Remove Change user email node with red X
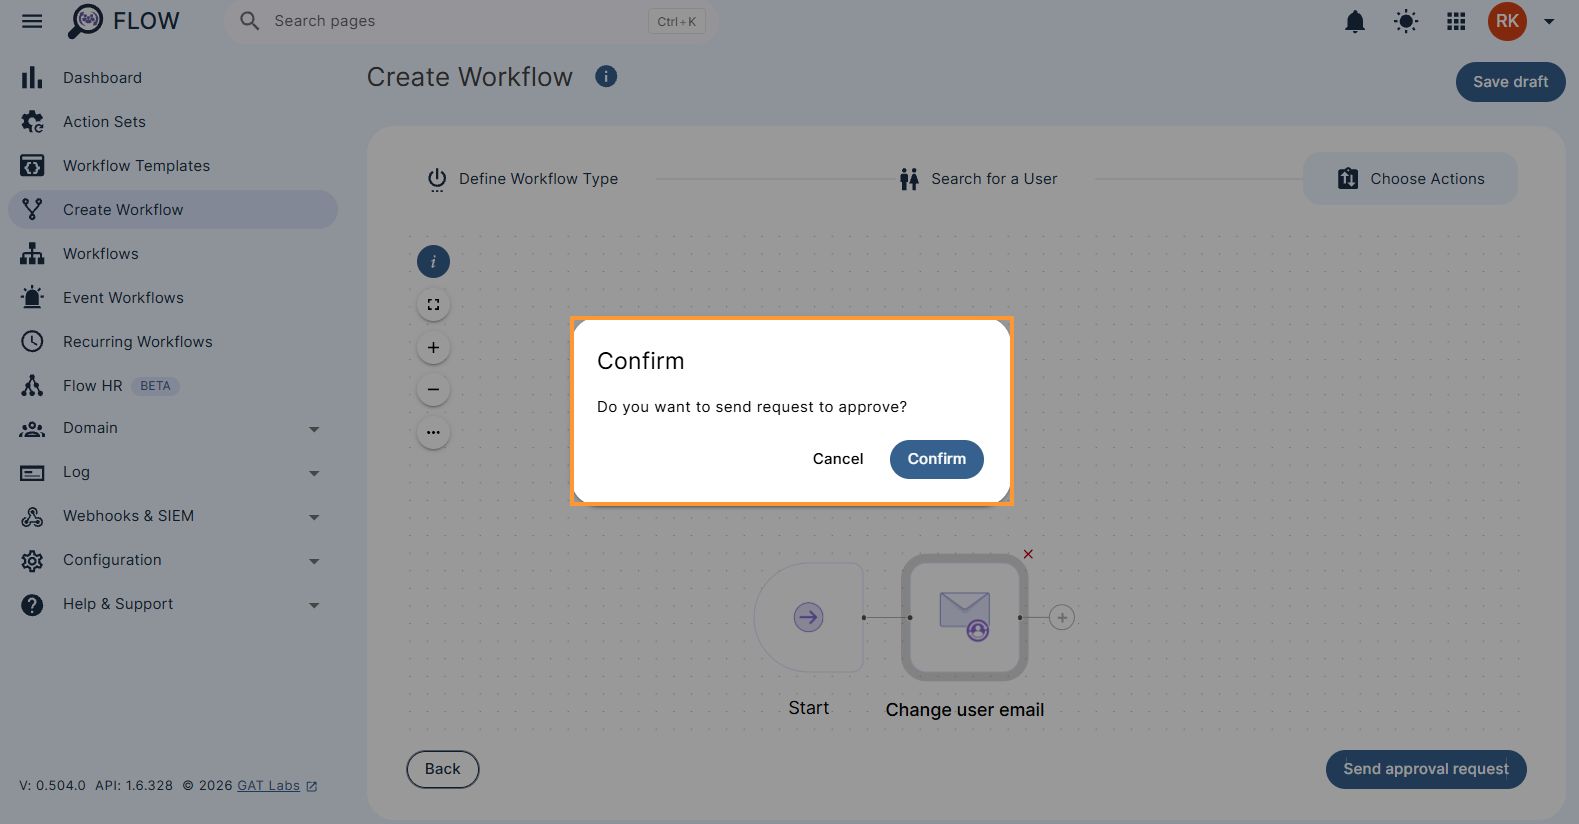This screenshot has height=824, width=1579. (x=1028, y=554)
